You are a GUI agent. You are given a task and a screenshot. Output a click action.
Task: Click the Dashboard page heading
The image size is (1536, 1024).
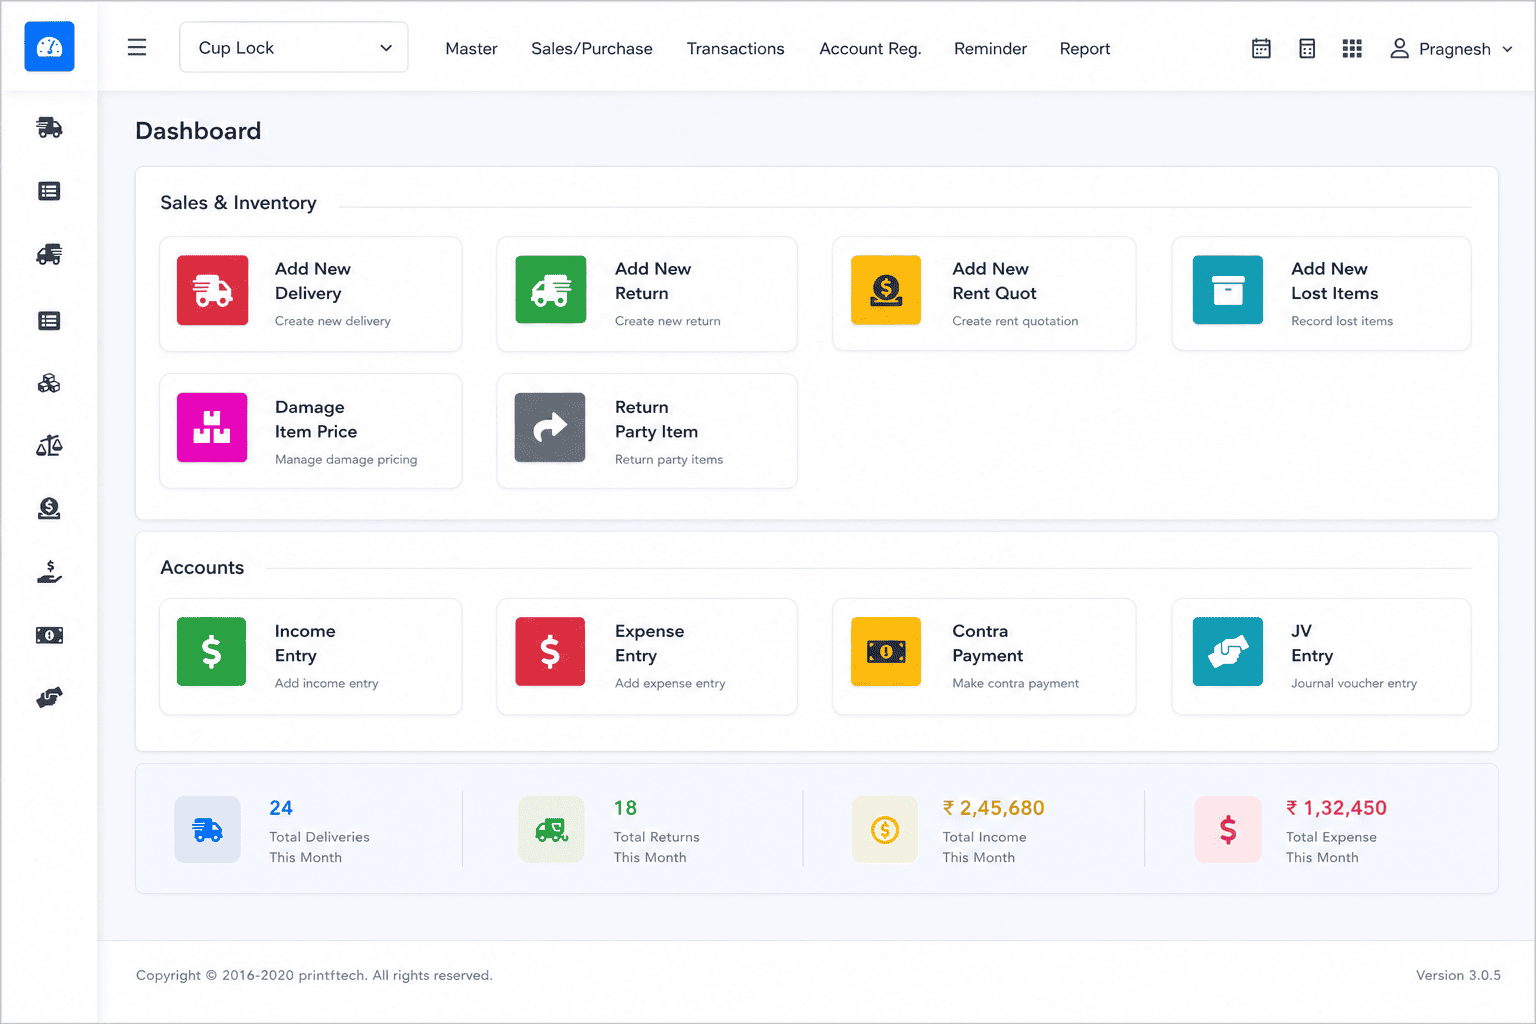click(198, 131)
